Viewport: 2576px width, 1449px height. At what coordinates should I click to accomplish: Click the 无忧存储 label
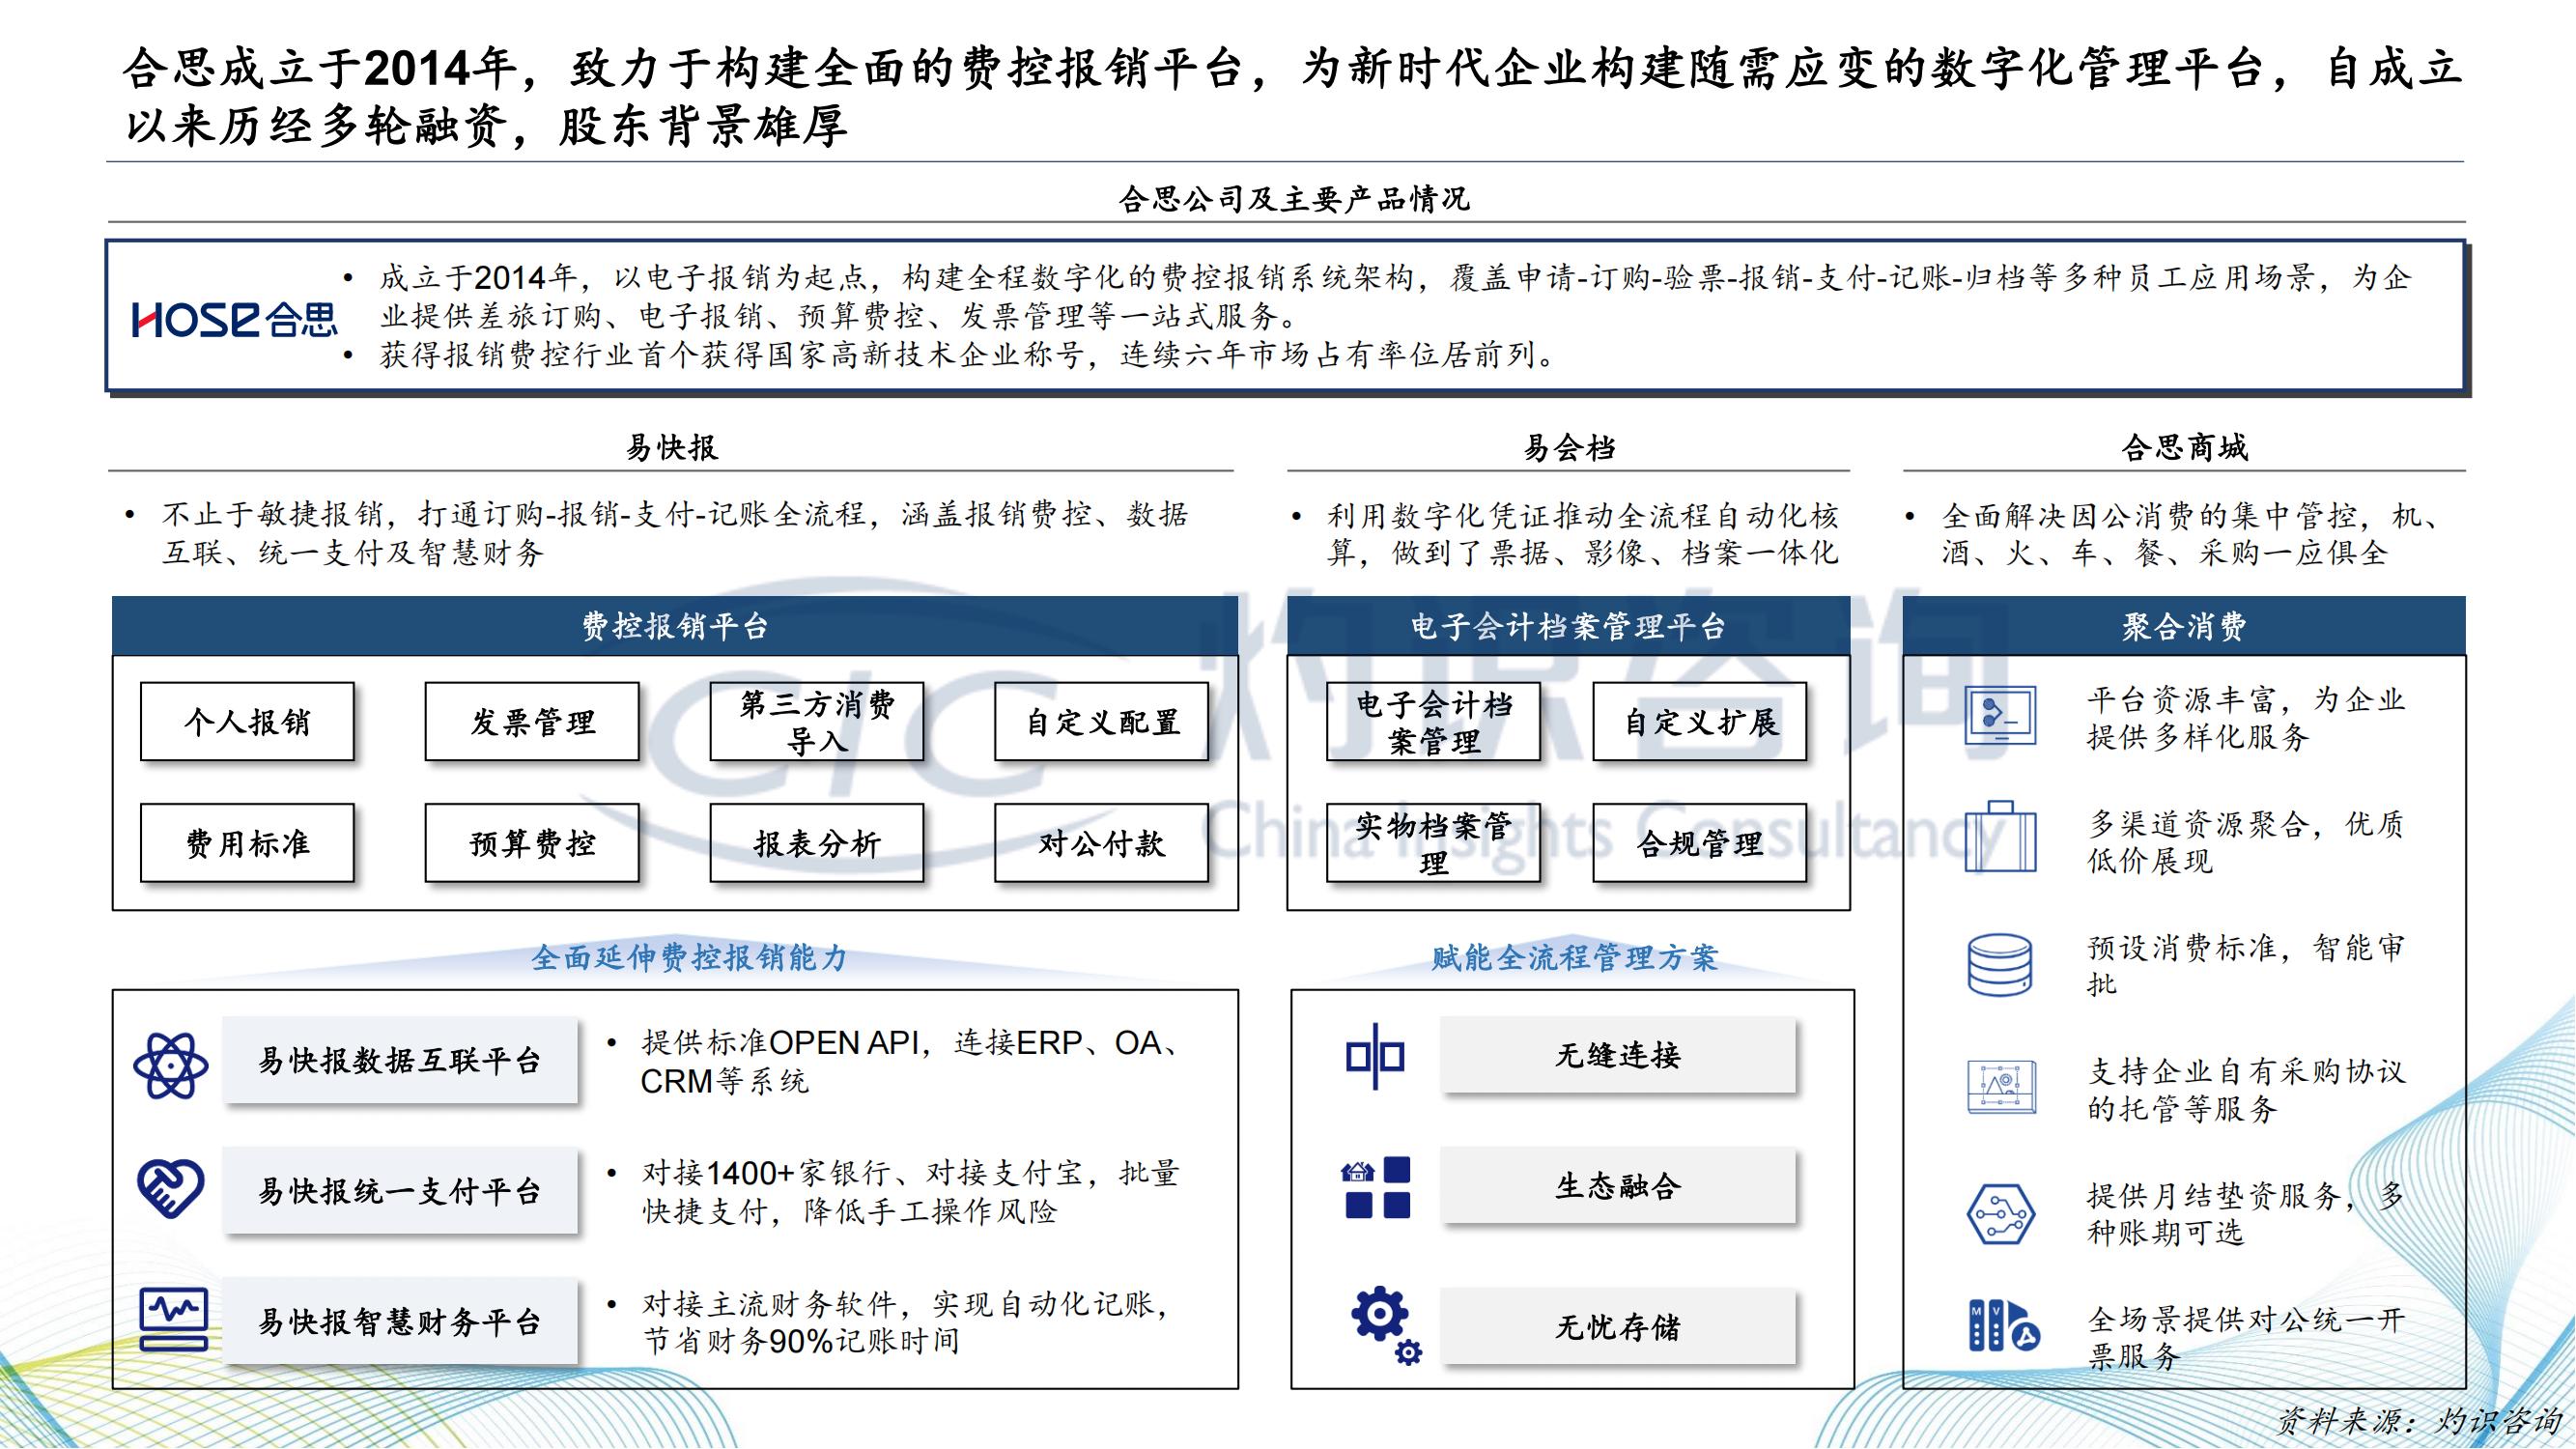pos(1618,1327)
